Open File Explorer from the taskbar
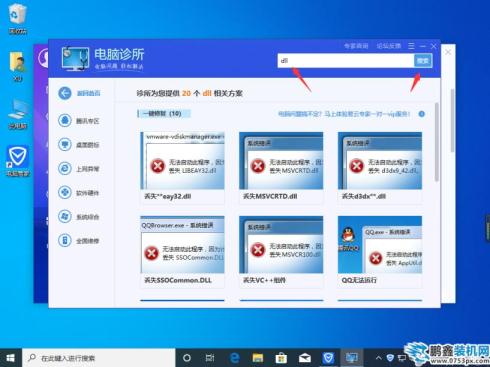Image resolution: width=490 pixels, height=367 pixels. point(258,358)
